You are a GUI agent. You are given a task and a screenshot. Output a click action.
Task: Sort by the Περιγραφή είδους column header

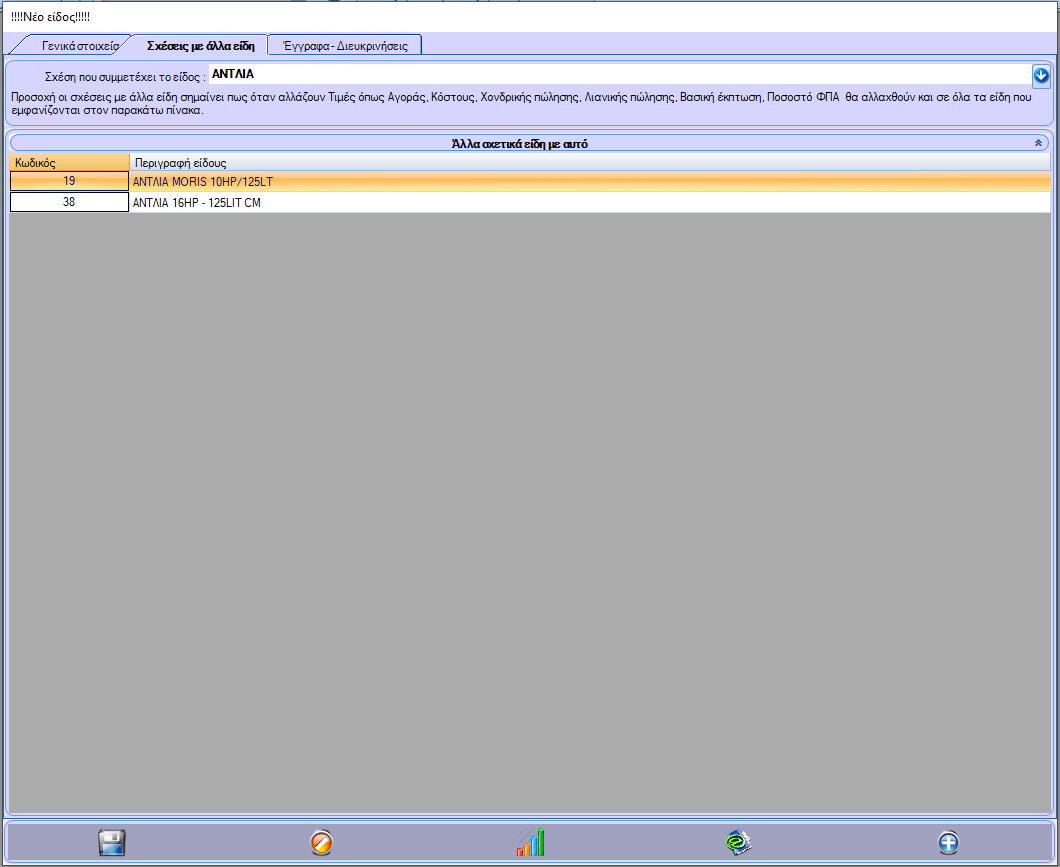[589, 162]
